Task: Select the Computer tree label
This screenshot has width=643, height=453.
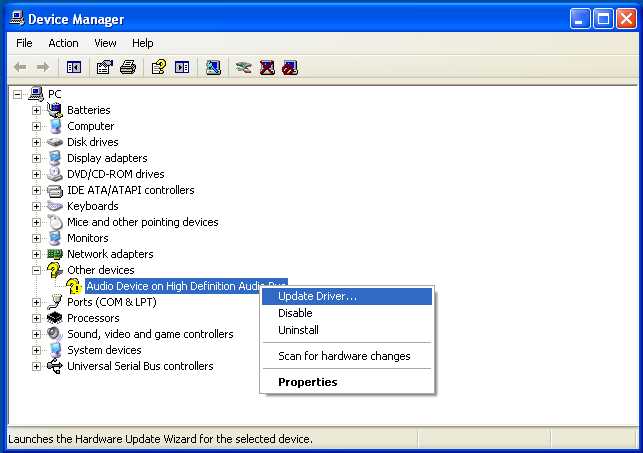Action: [91, 126]
